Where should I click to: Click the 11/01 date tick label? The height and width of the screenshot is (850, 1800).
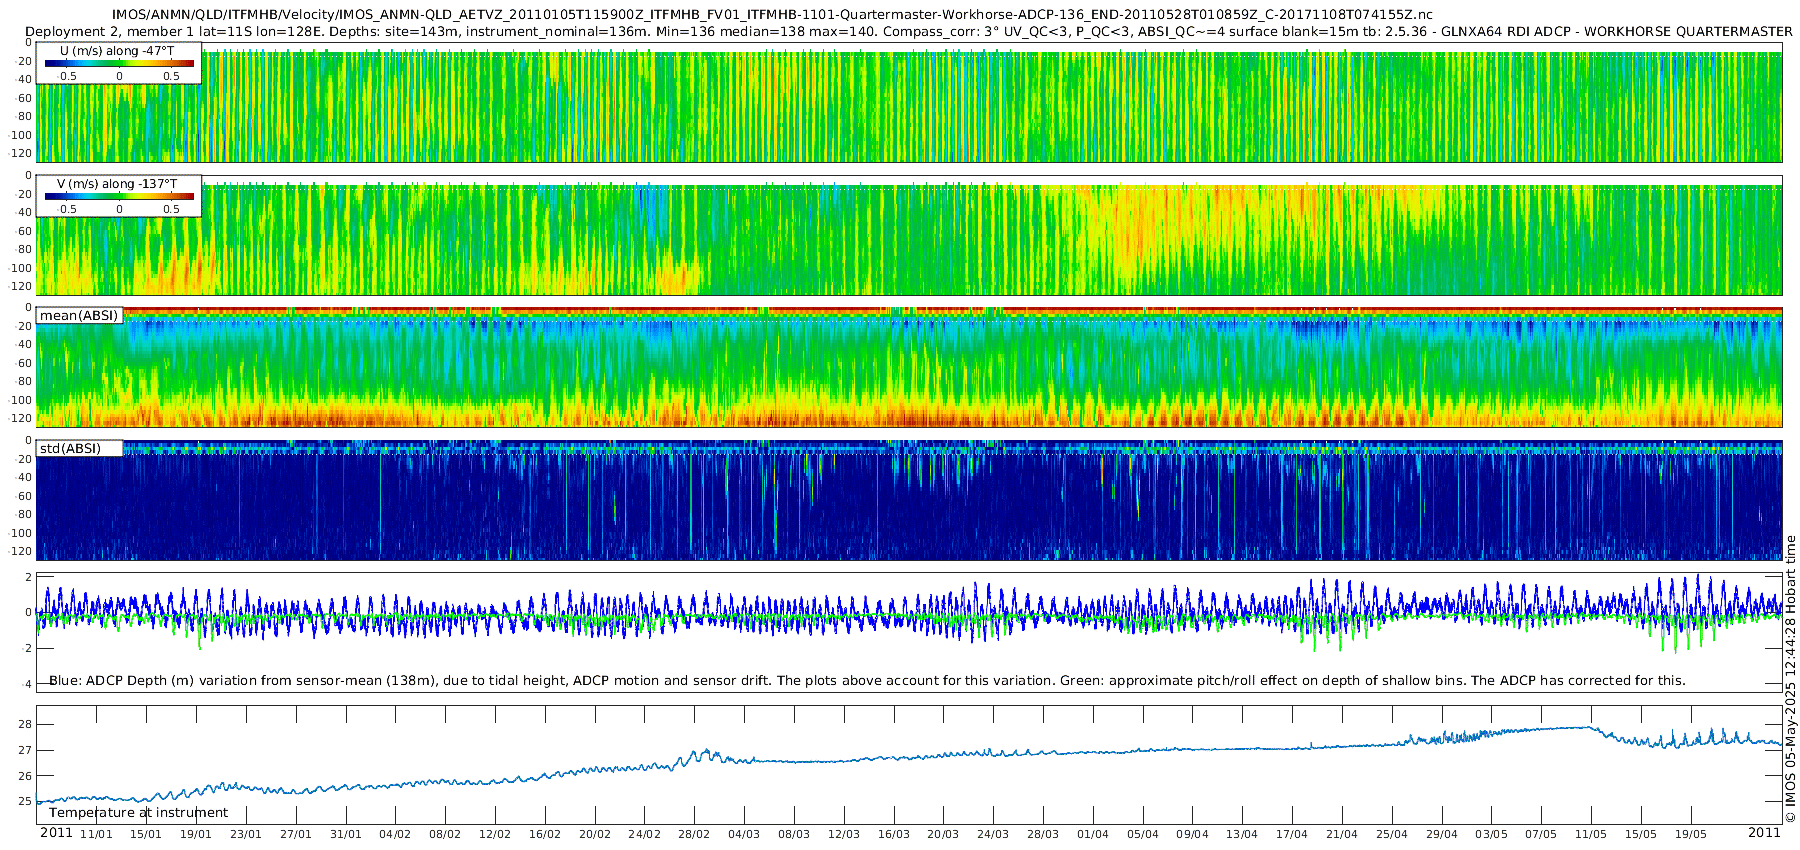point(96,834)
